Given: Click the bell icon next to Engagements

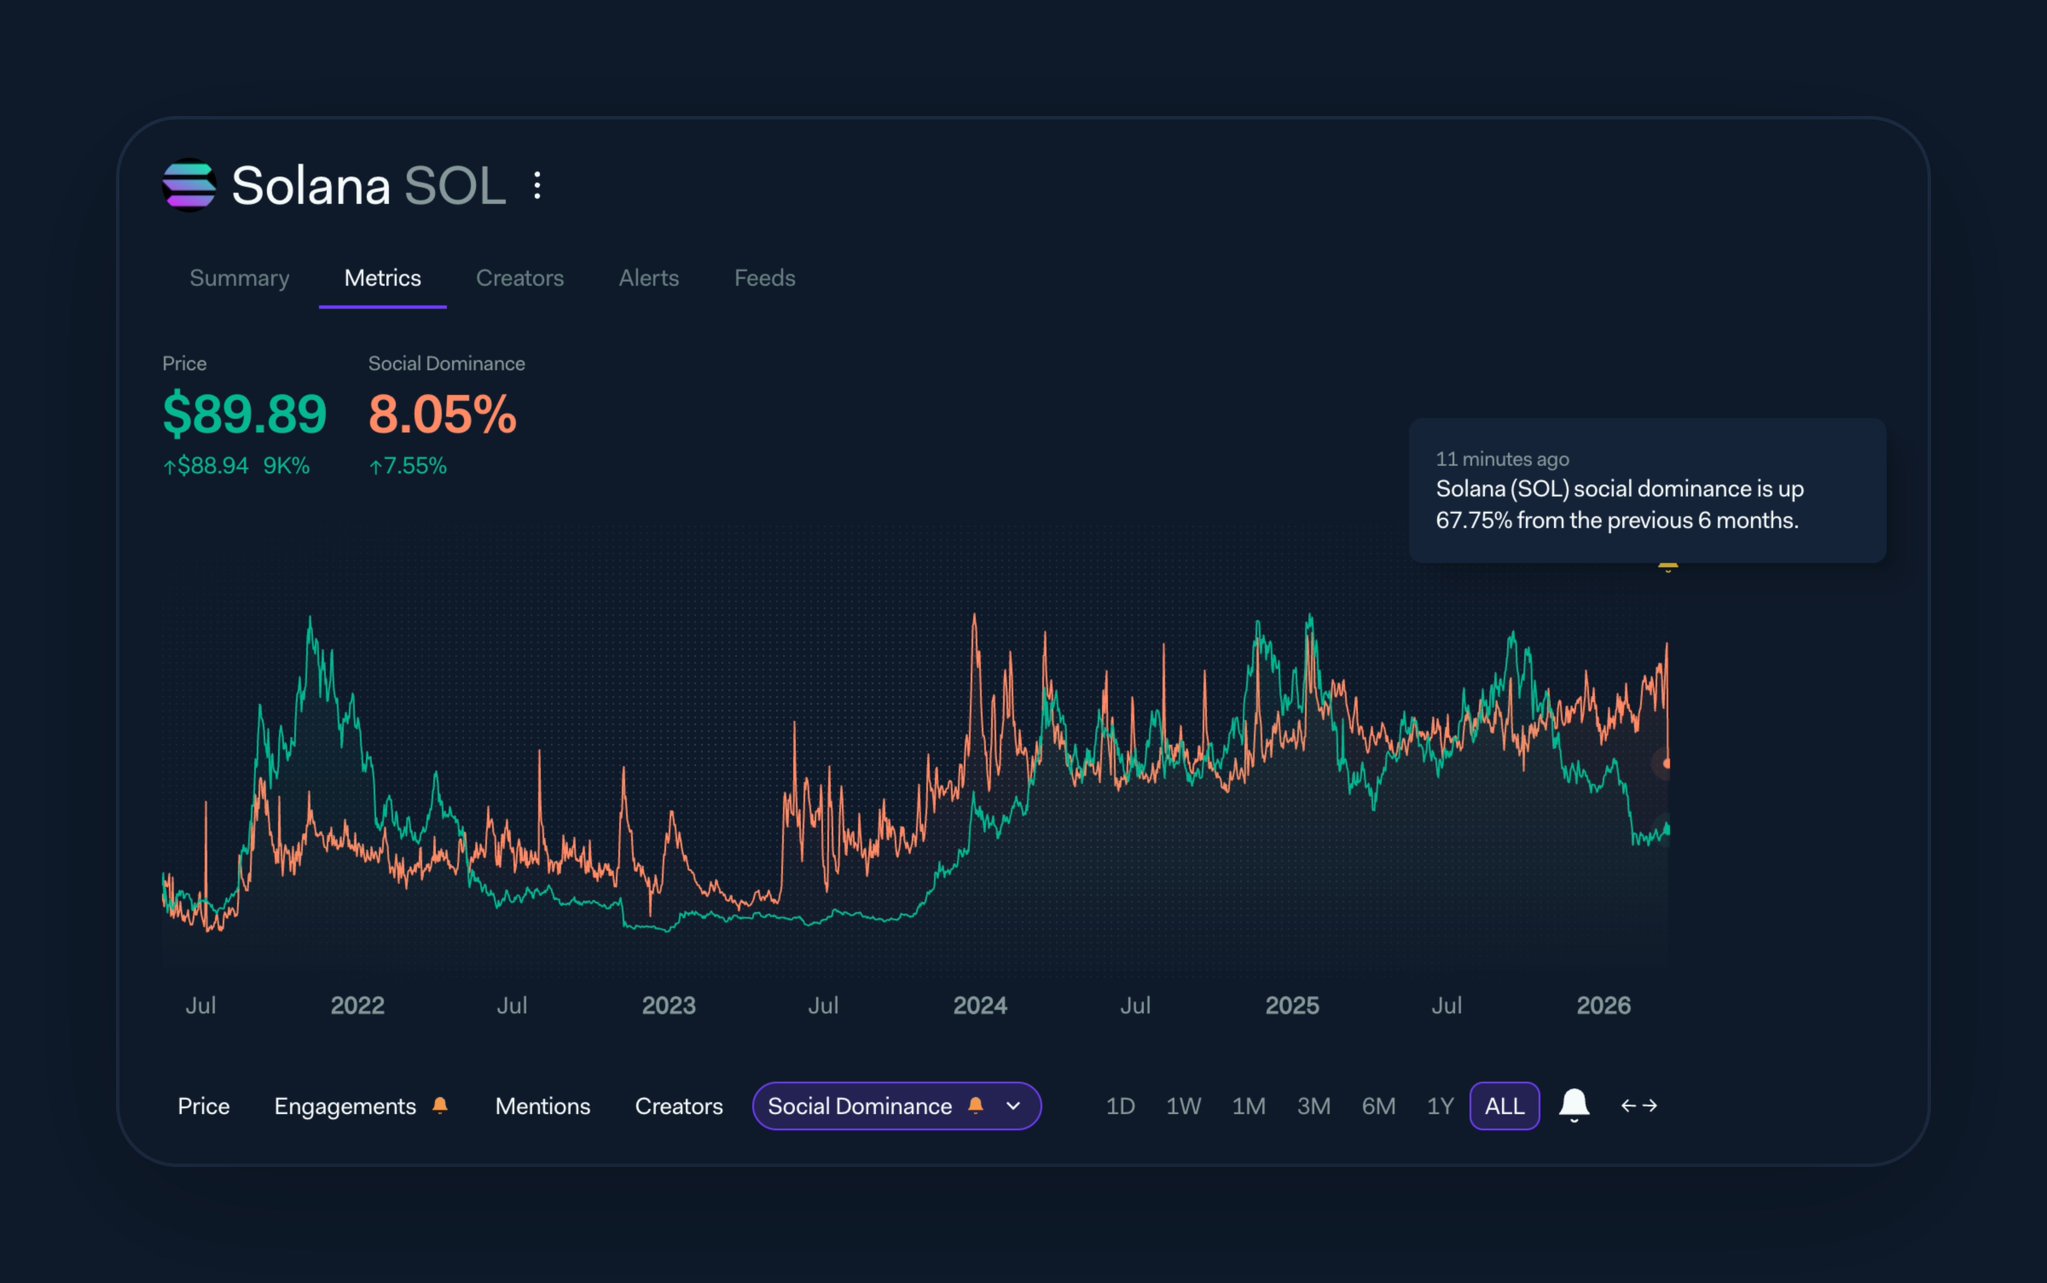Looking at the screenshot, I should coord(440,1105).
